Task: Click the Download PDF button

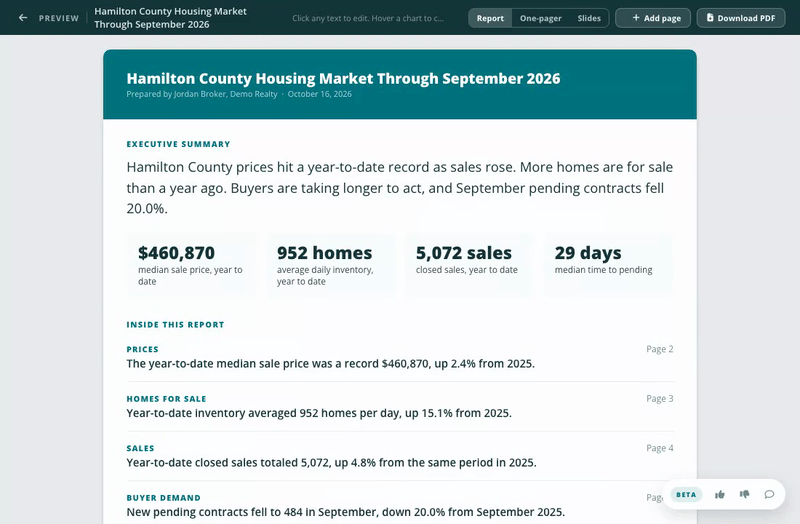Action: pos(741,18)
